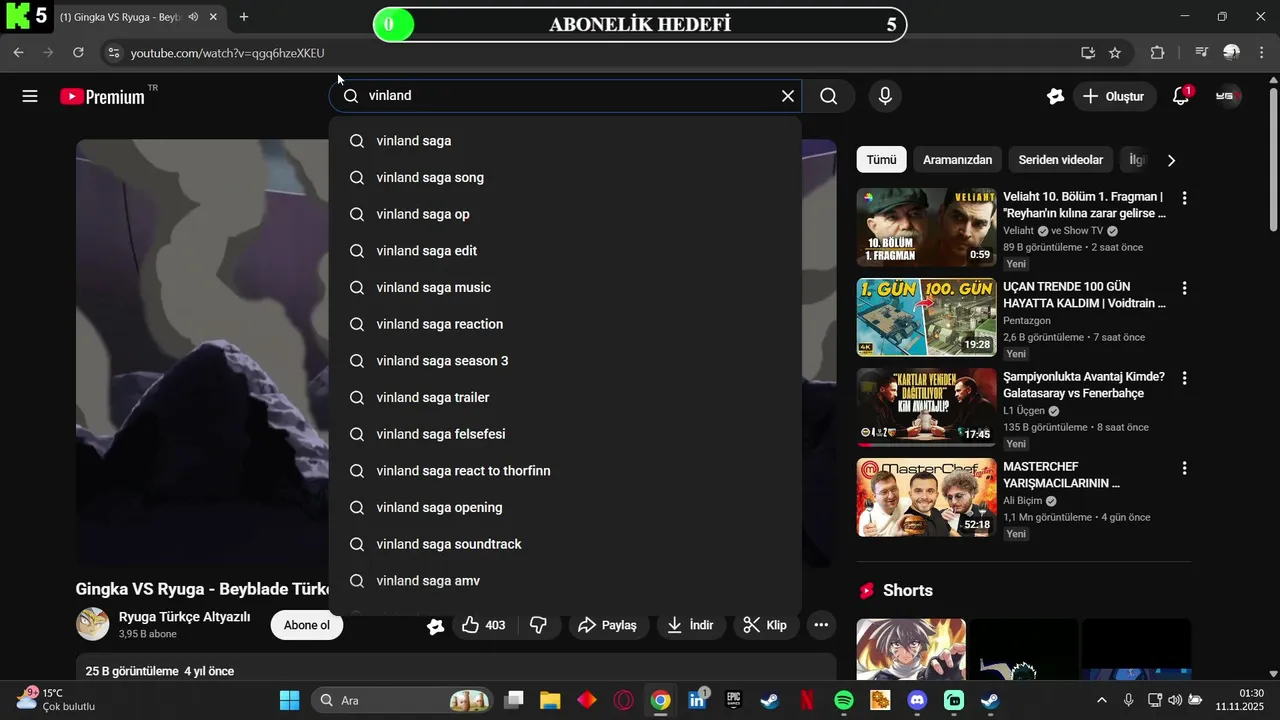Choose the suggestion 'vinland saga season 3'
The image size is (1280, 720).
click(x=565, y=361)
